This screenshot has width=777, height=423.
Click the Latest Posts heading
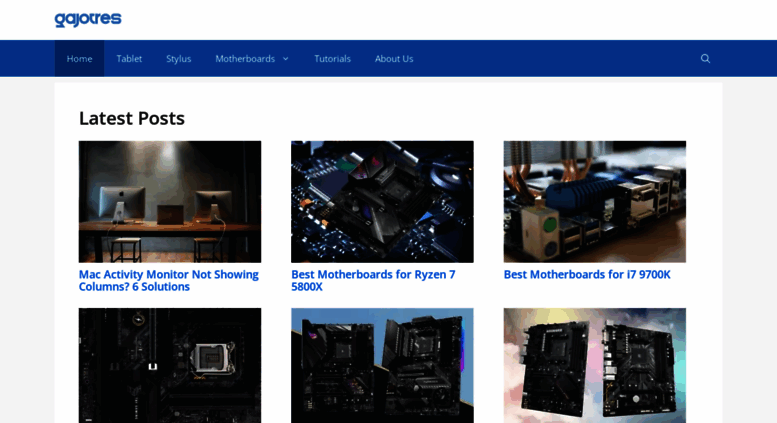132,118
